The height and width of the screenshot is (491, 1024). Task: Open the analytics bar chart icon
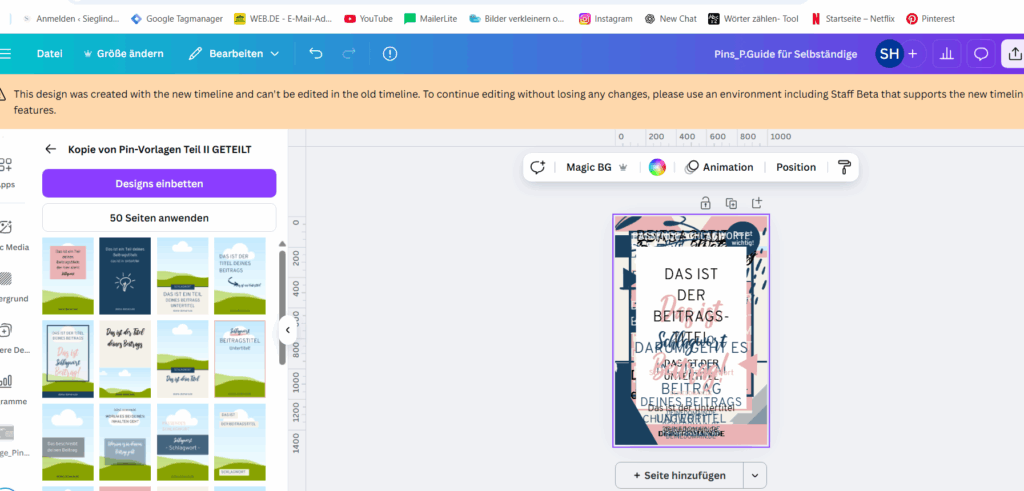pyautogui.click(x=947, y=54)
